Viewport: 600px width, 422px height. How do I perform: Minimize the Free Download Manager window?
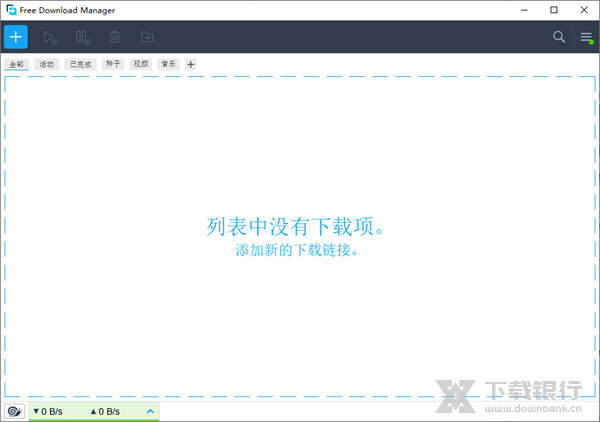point(524,10)
